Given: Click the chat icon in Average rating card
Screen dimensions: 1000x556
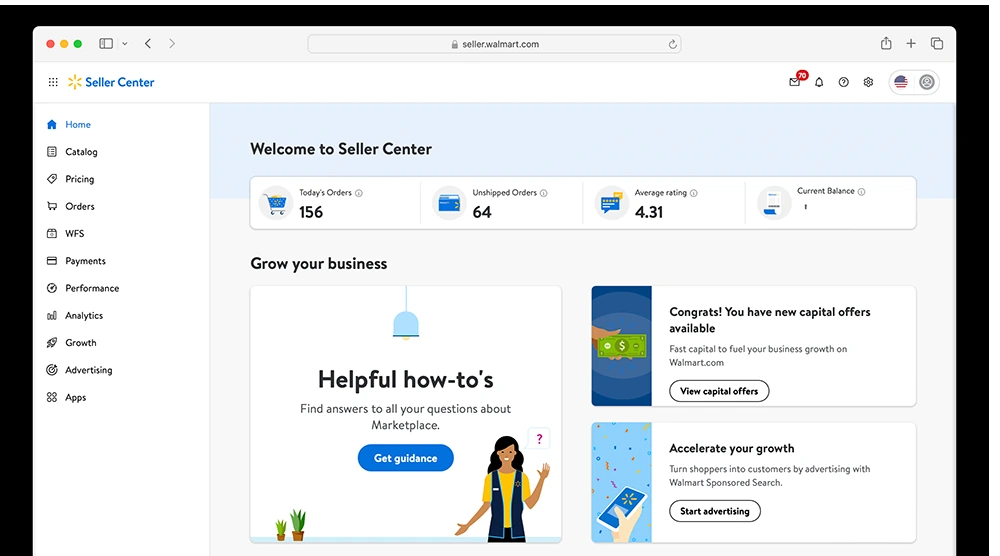Looking at the screenshot, I should (x=611, y=203).
